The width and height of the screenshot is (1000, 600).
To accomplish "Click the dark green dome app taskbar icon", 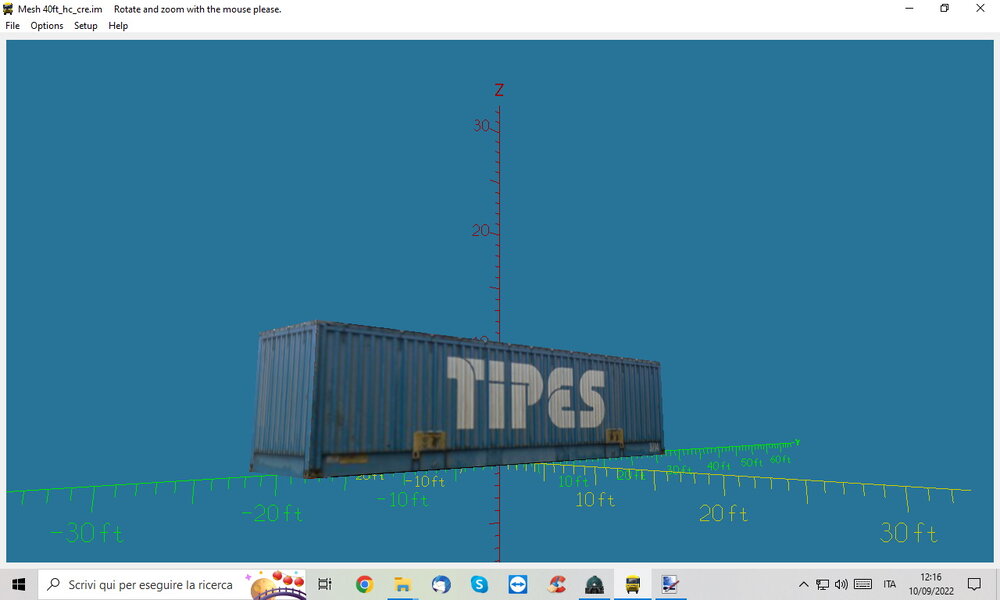I will (x=594, y=584).
